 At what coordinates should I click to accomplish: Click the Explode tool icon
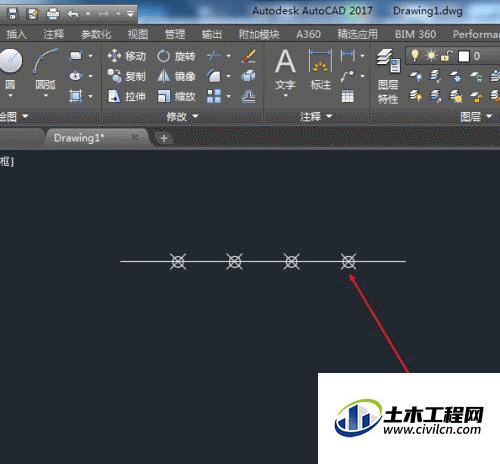click(249, 76)
